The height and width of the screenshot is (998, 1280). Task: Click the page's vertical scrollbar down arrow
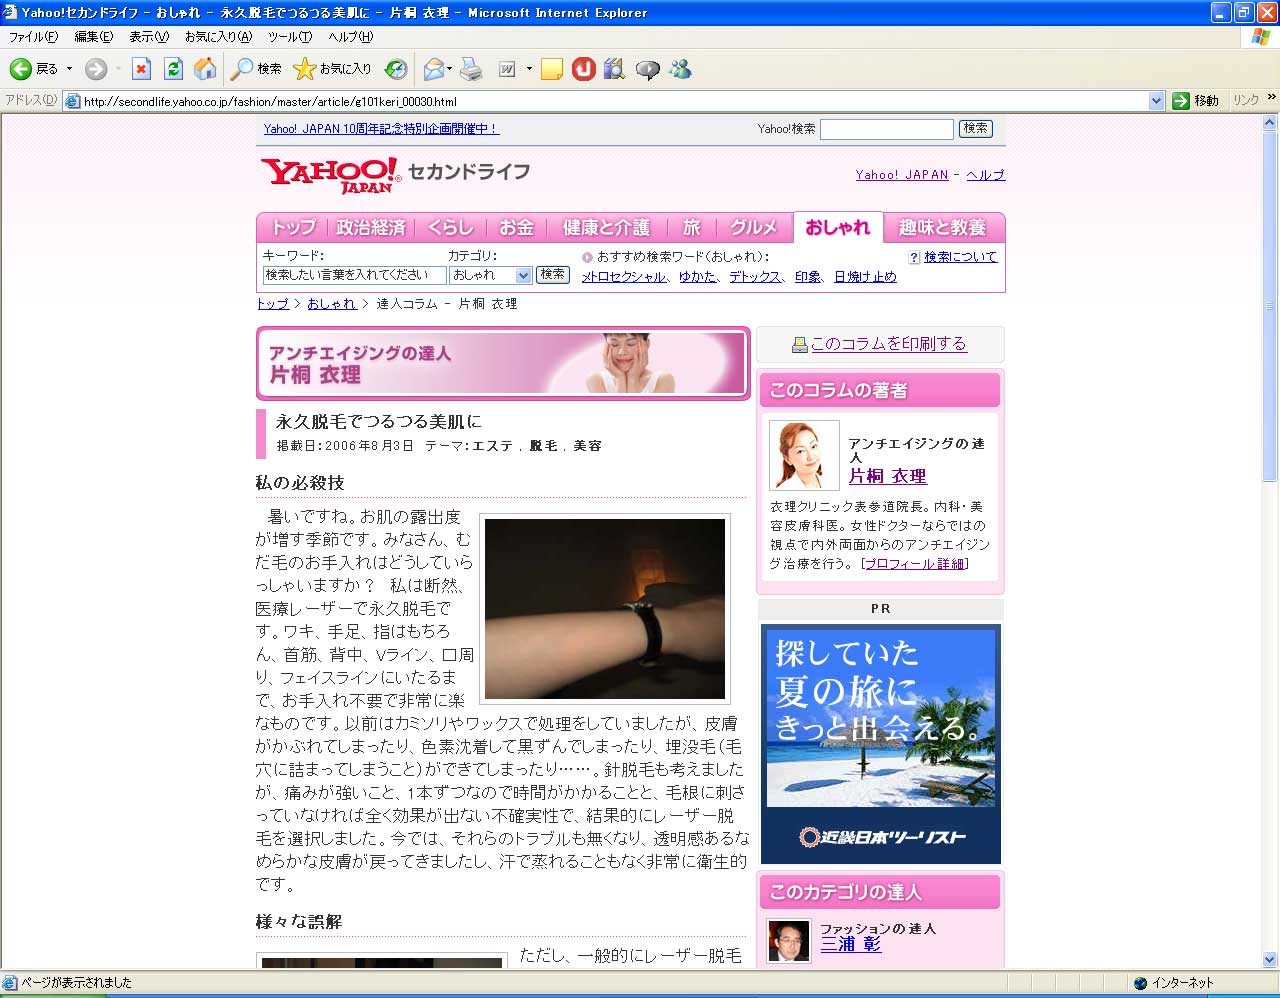pos(1270,960)
